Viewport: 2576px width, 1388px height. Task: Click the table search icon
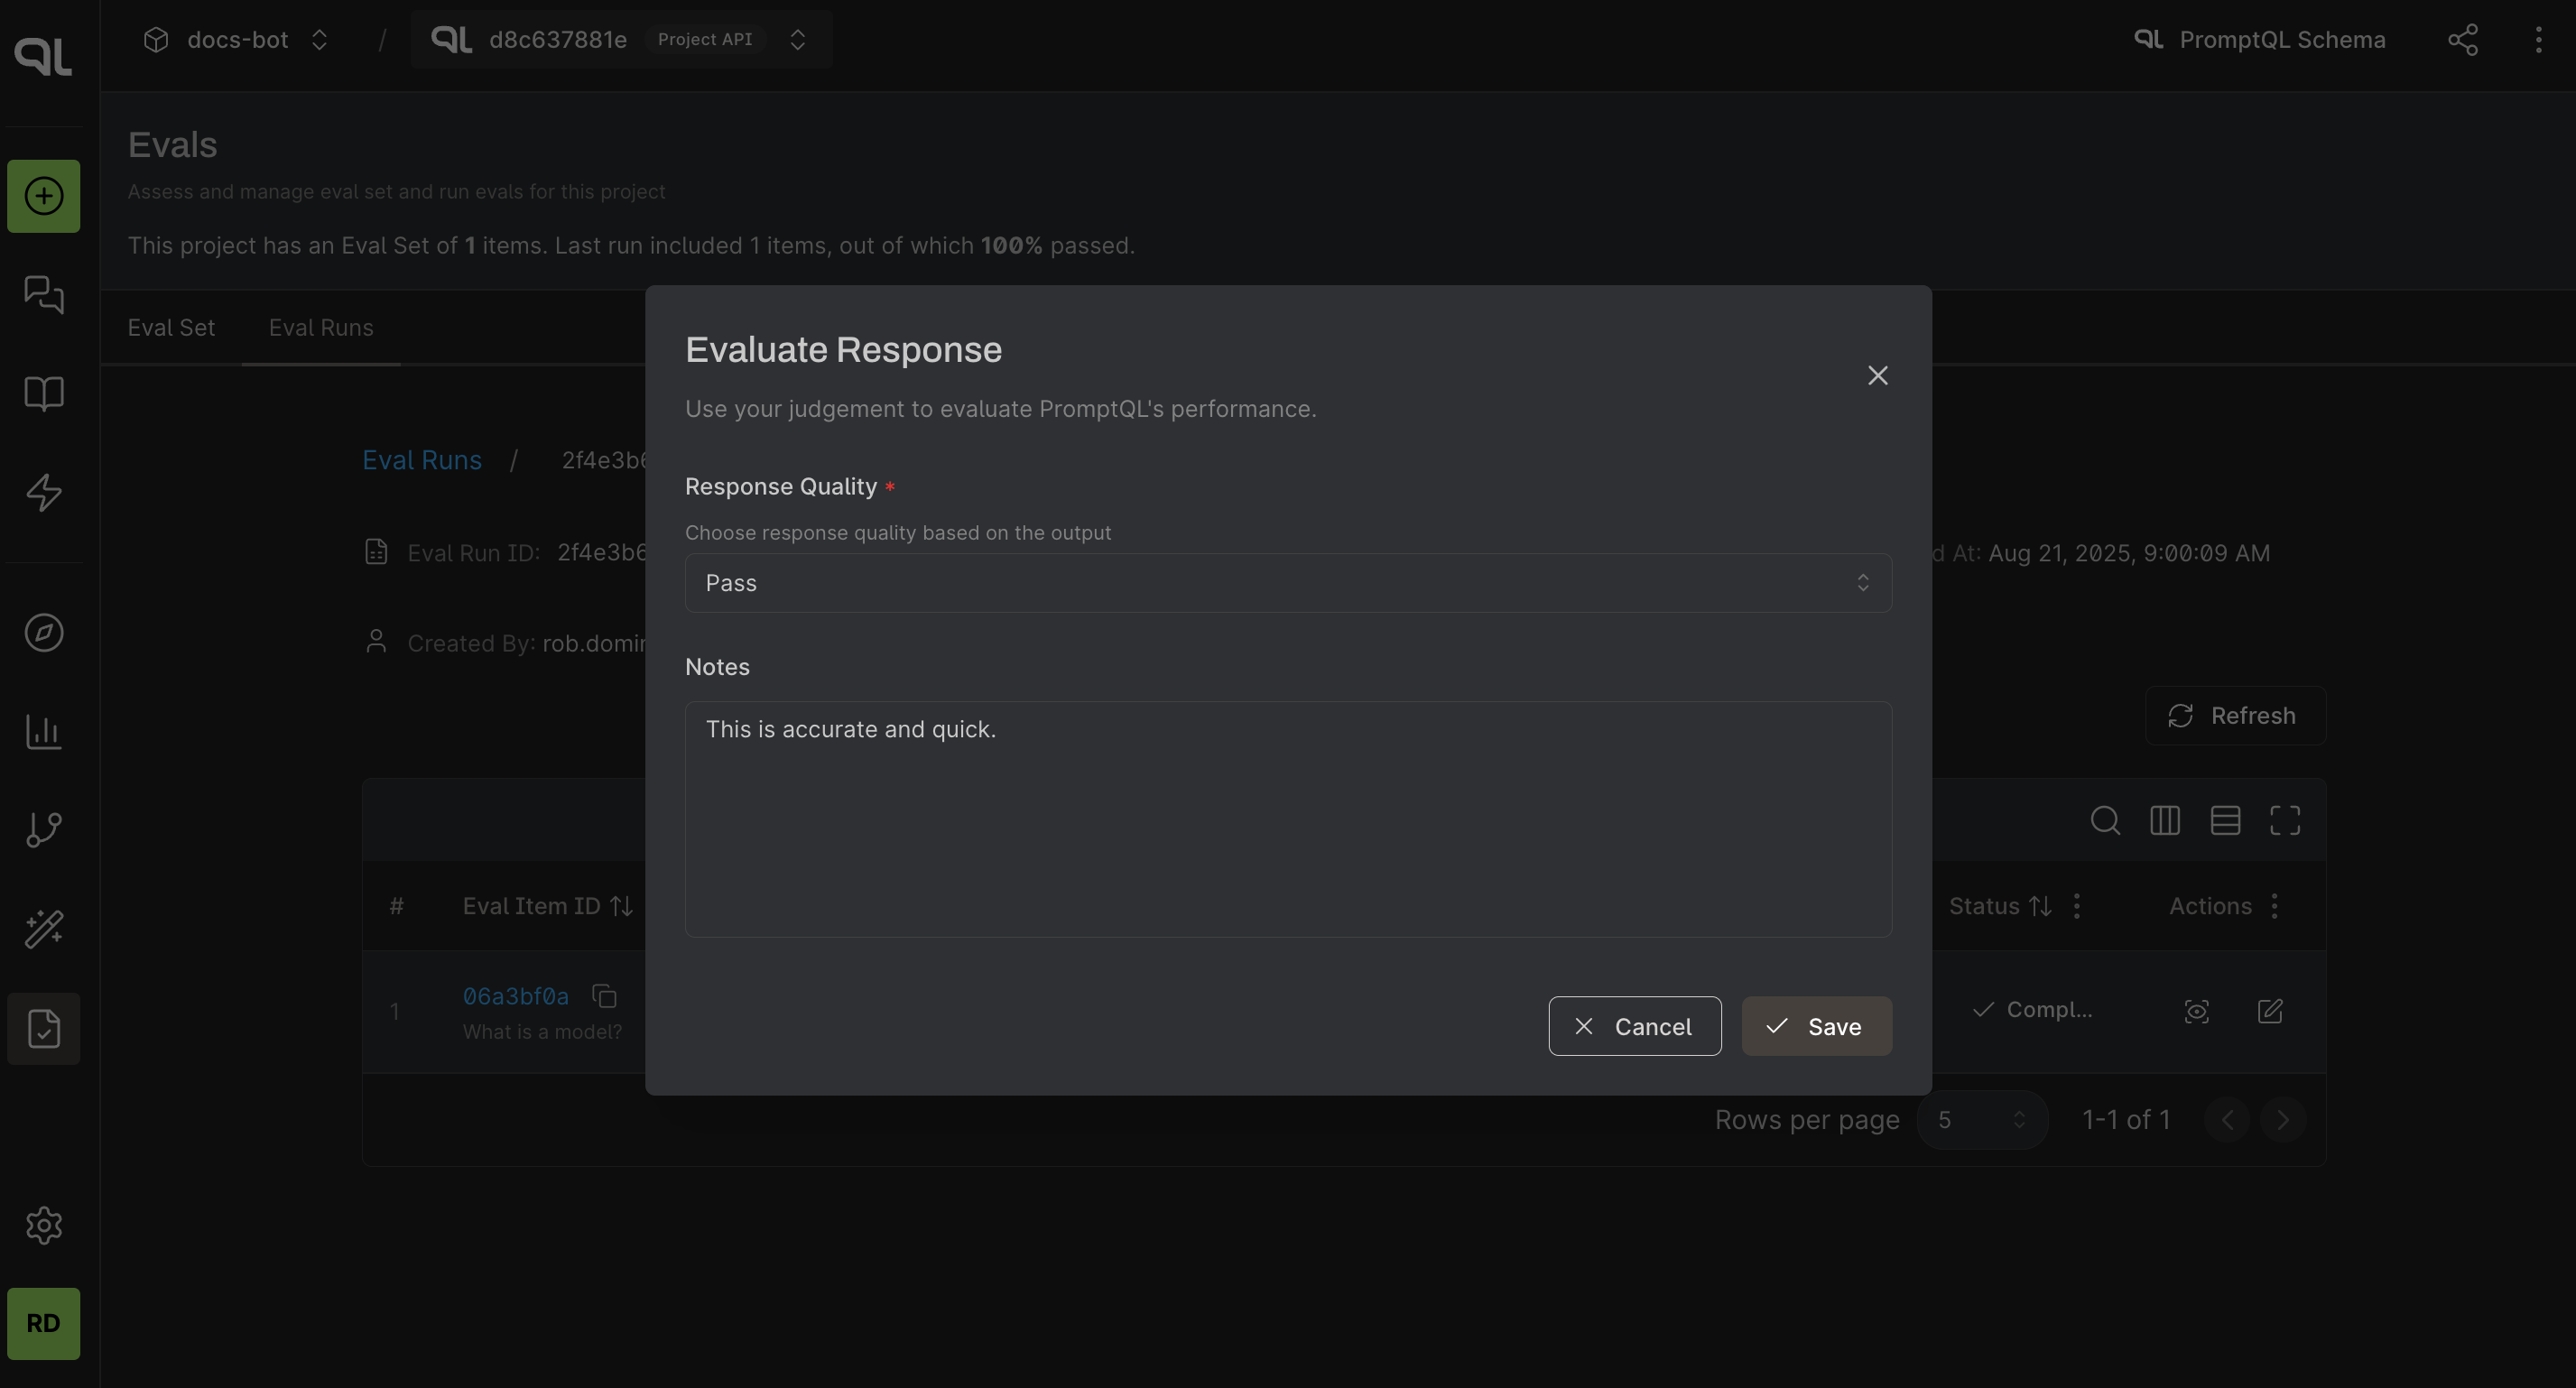pyautogui.click(x=2105, y=821)
